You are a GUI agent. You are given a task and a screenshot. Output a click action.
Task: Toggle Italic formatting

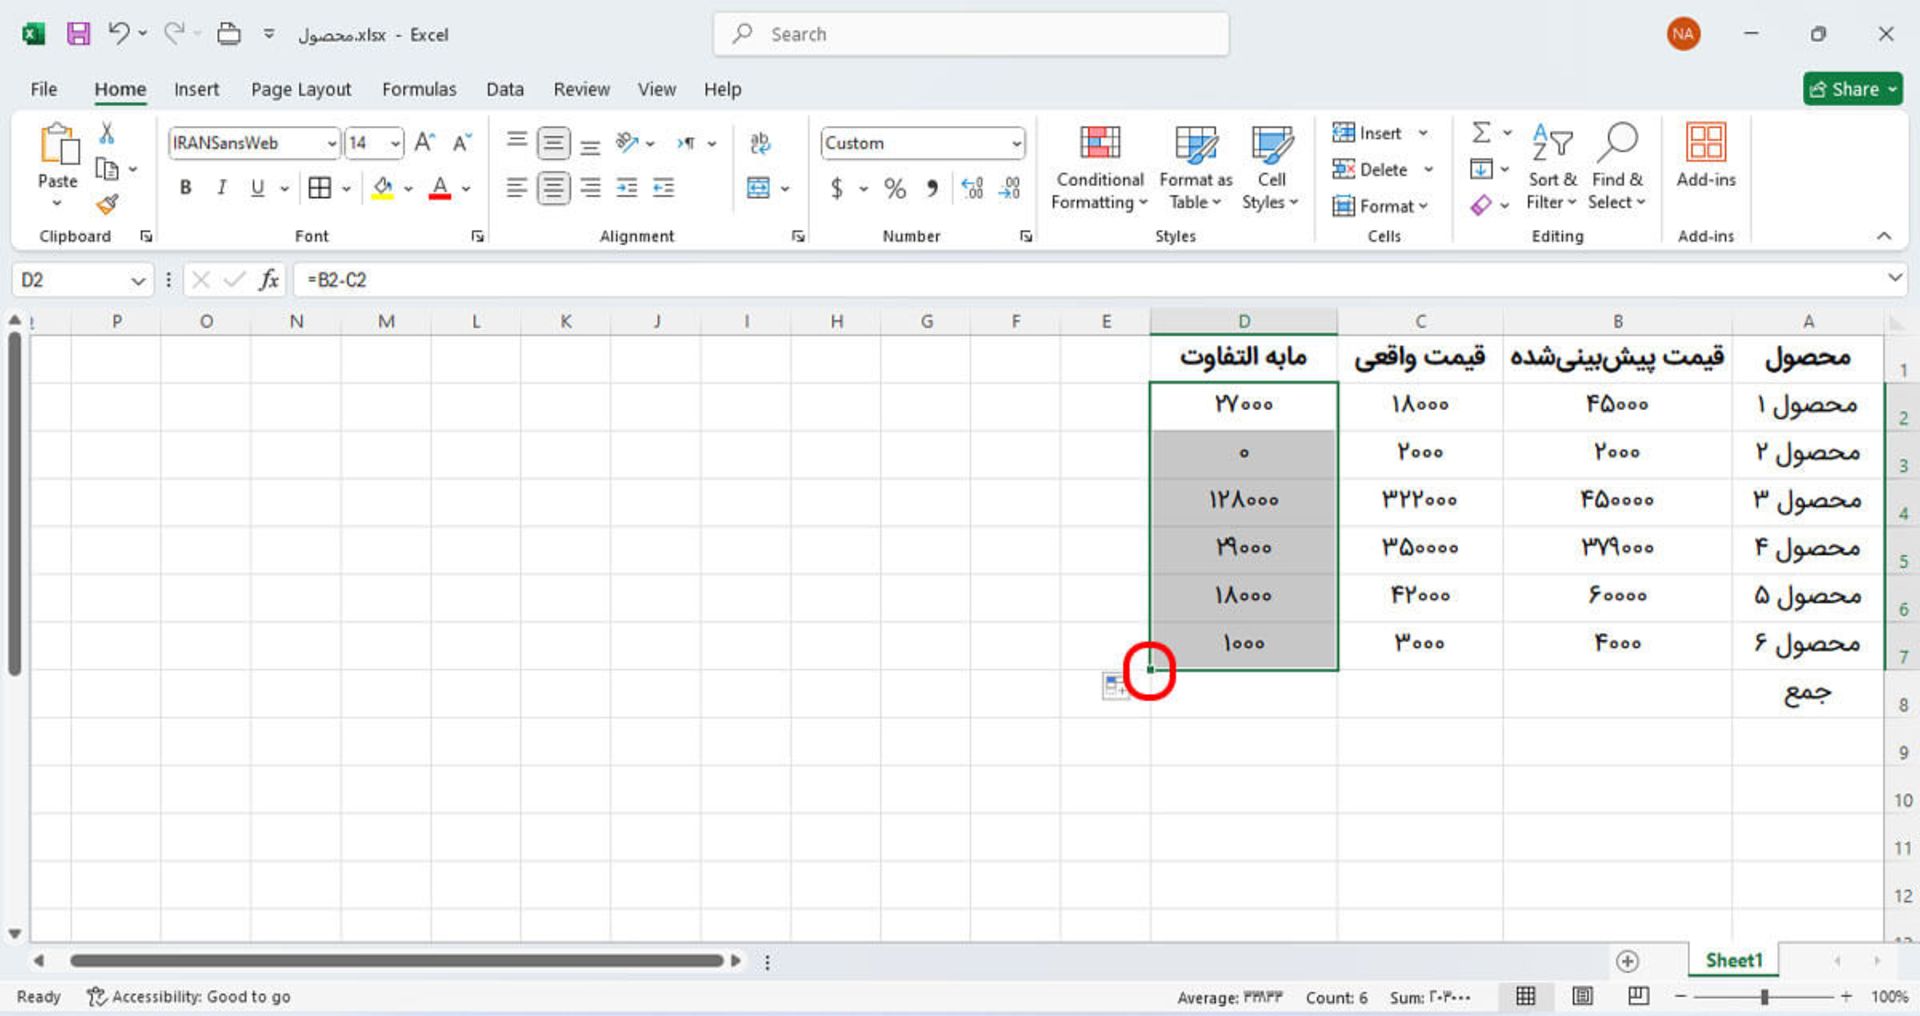[221, 188]
